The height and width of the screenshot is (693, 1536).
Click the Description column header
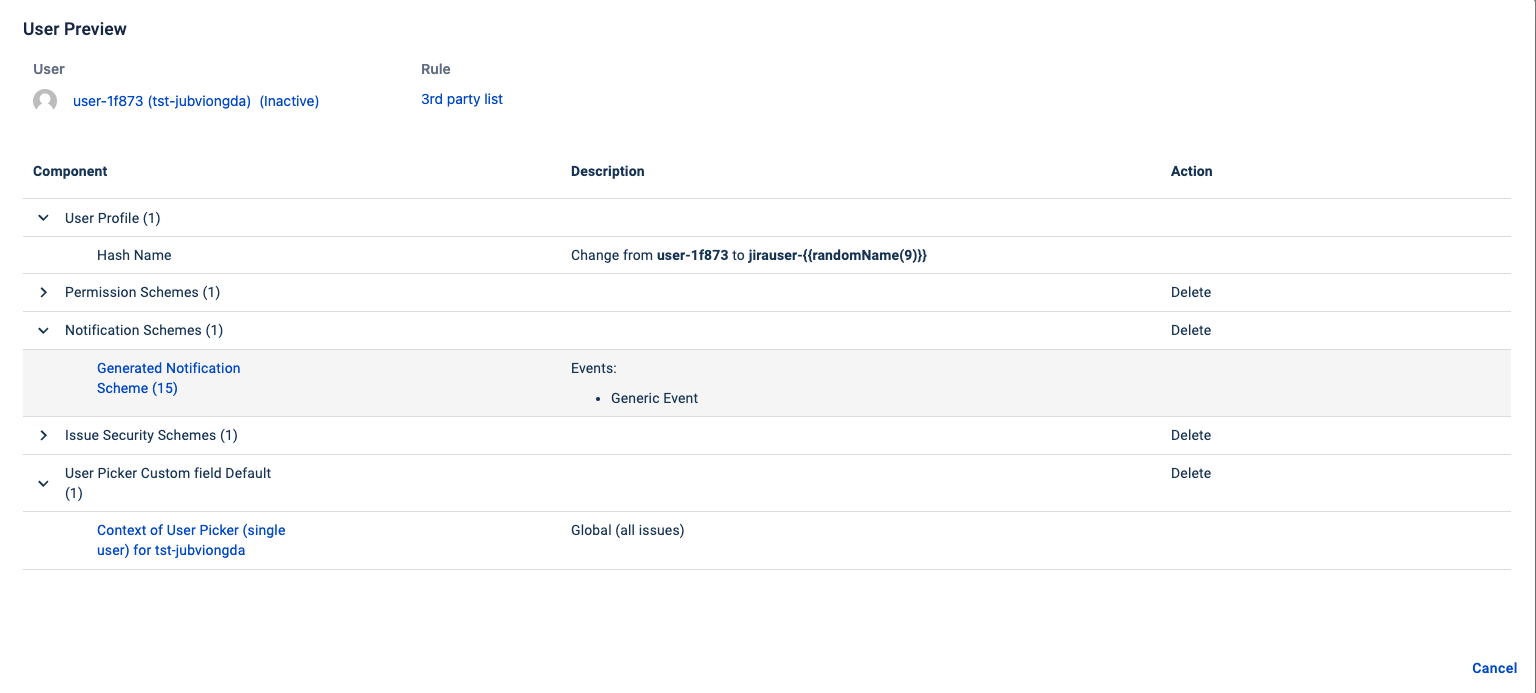tap(607, 171)
